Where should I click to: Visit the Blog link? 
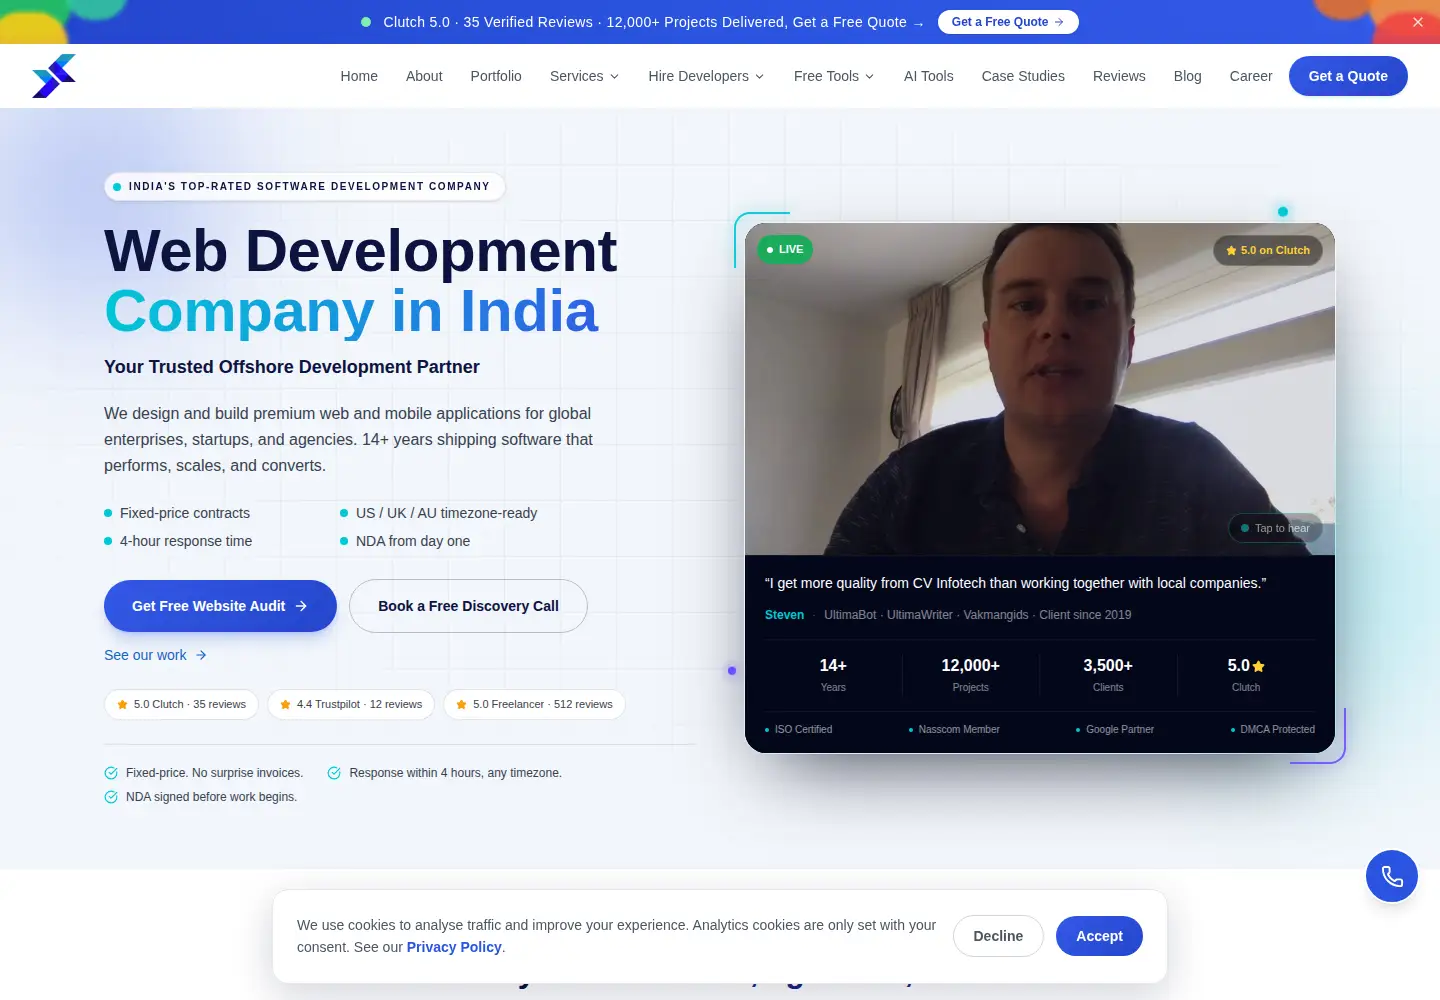[x=1188, y=76]
